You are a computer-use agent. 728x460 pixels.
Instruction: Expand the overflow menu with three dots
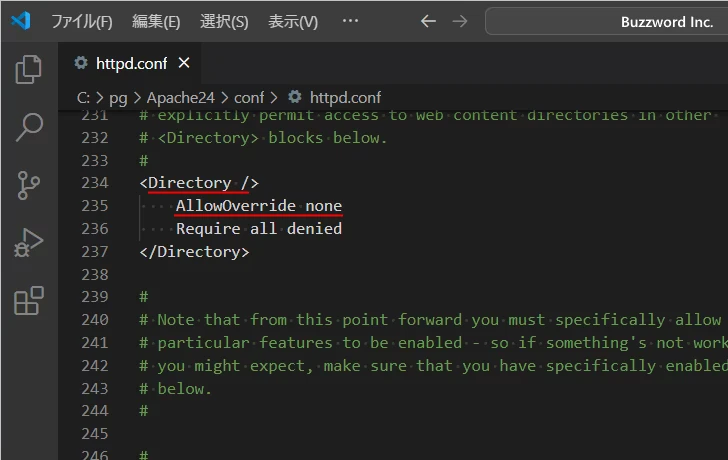coord(350,21)
